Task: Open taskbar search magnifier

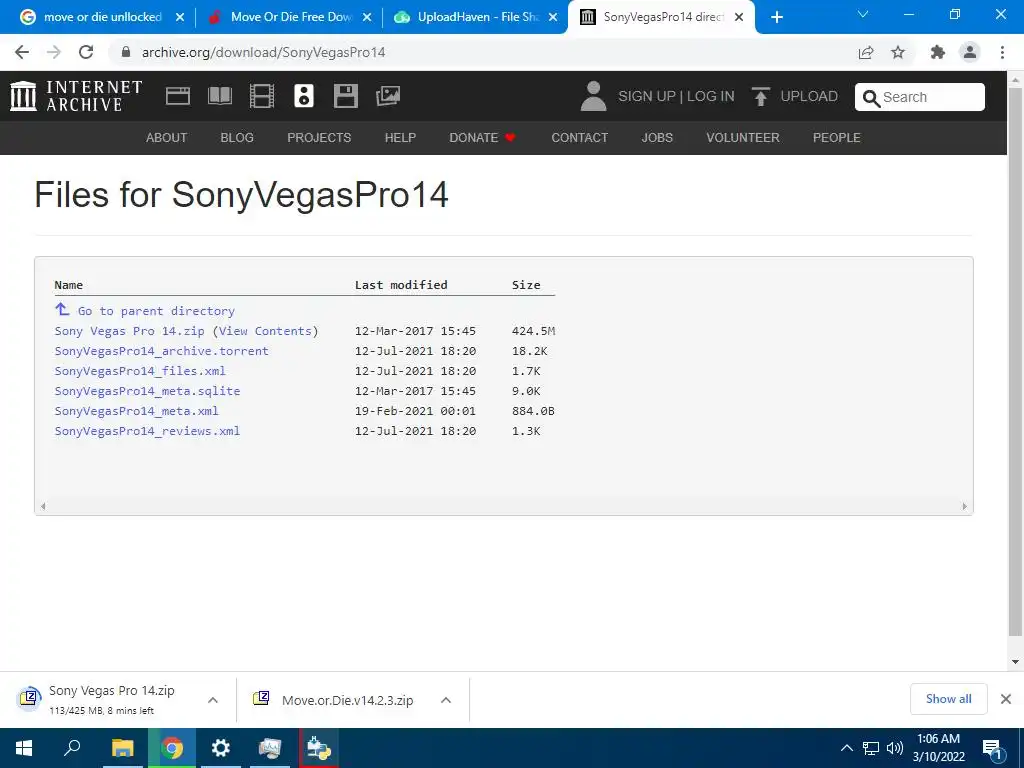Action: 72,747
